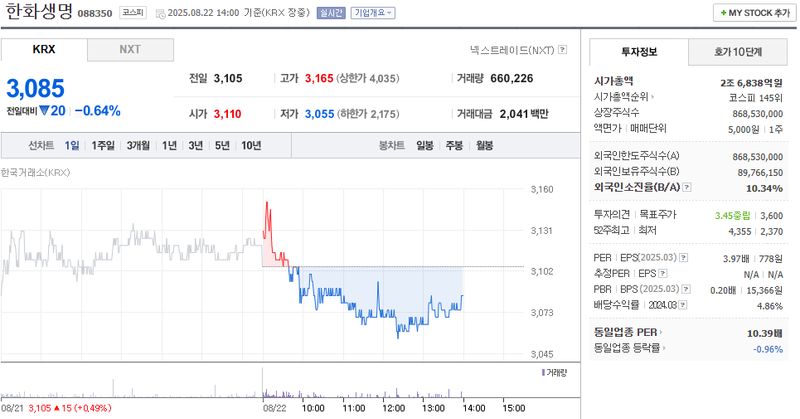
Task: Open the 시가총액순위 arrow link
Action: click(623, 97)
